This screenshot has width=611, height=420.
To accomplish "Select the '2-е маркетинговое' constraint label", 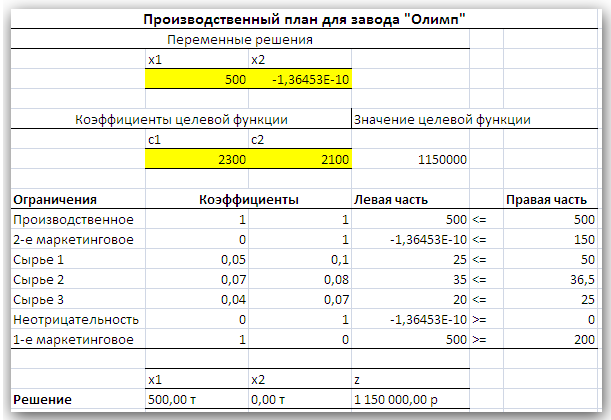I will [x=78, y=239].
